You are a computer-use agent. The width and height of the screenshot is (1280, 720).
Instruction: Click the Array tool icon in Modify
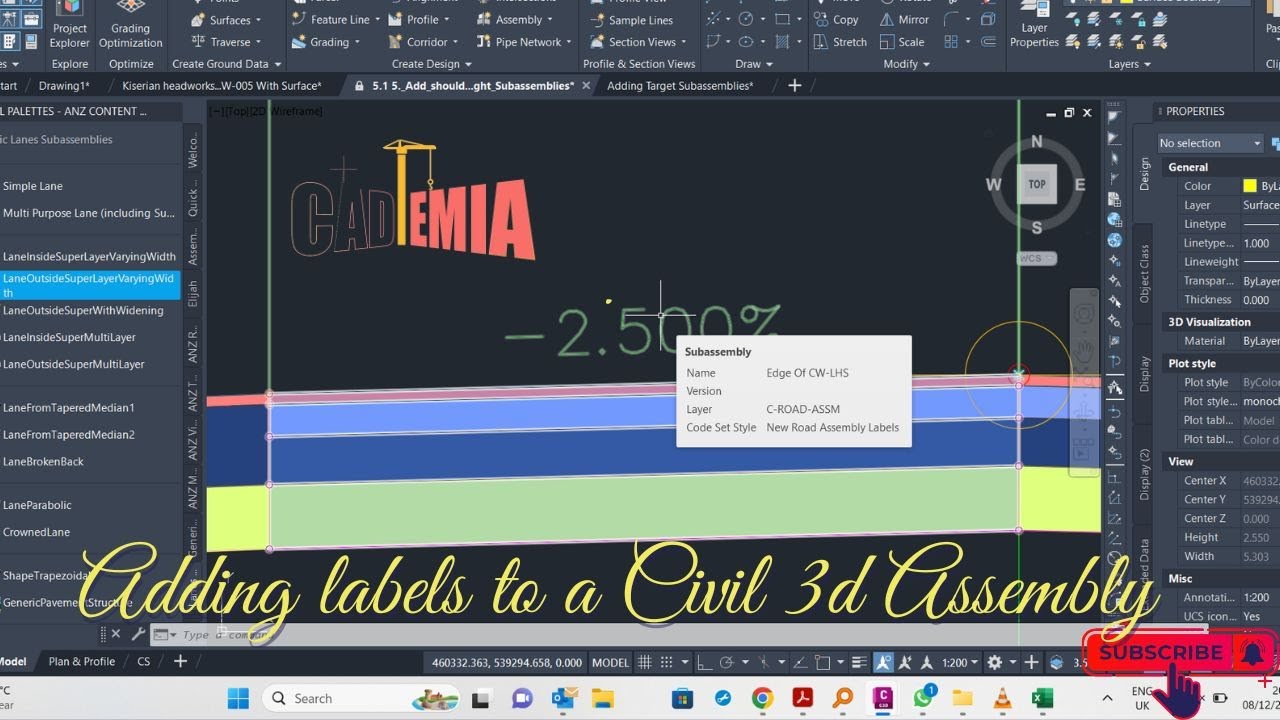click(950, 42)
